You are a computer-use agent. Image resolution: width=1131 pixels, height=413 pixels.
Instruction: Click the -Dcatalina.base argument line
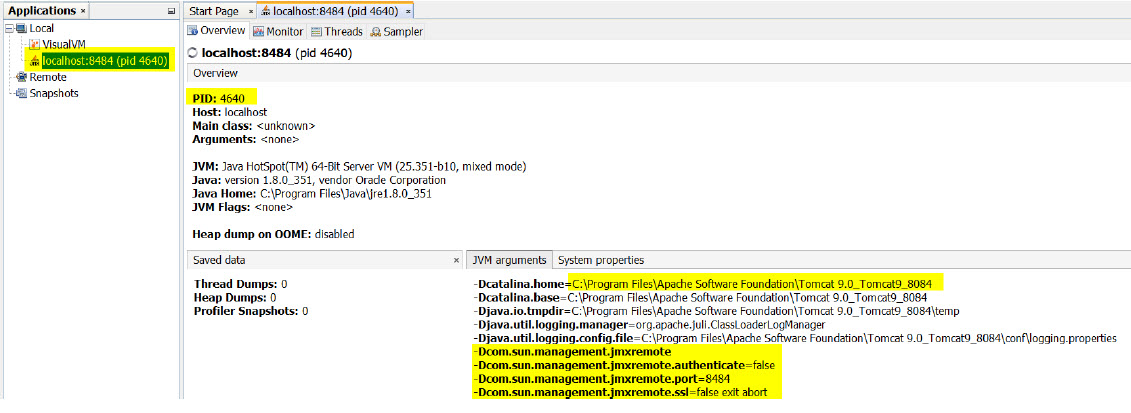[700, 298]
